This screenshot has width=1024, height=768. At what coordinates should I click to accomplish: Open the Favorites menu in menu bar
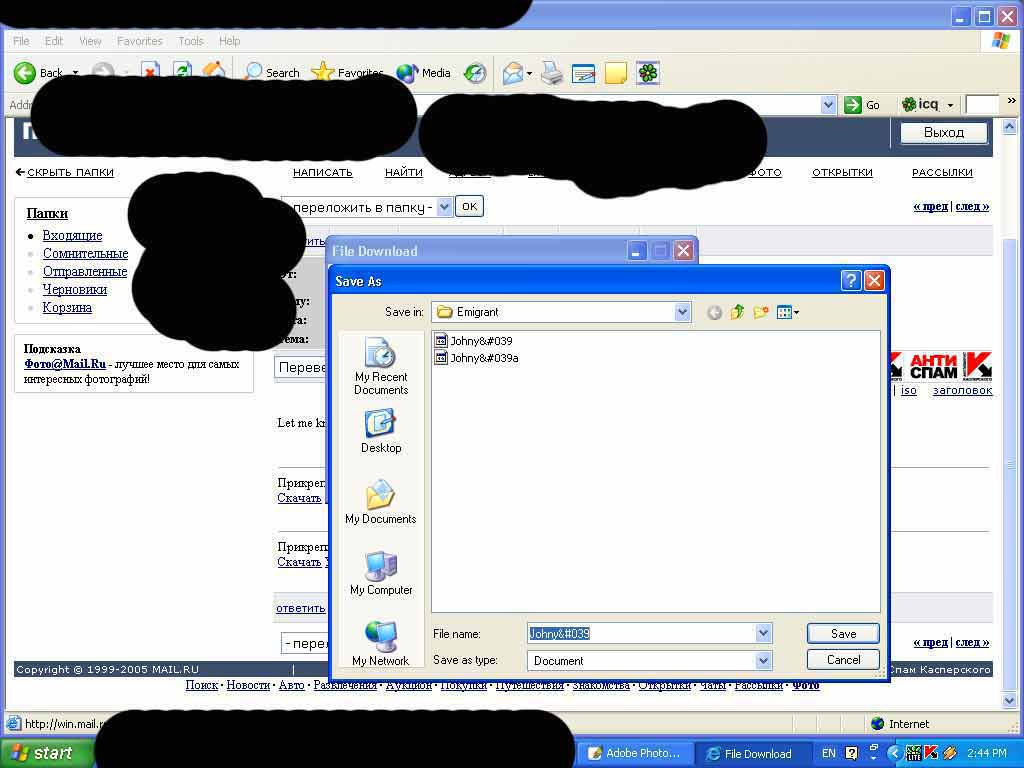pyautogui.click(x=140, y=41)
